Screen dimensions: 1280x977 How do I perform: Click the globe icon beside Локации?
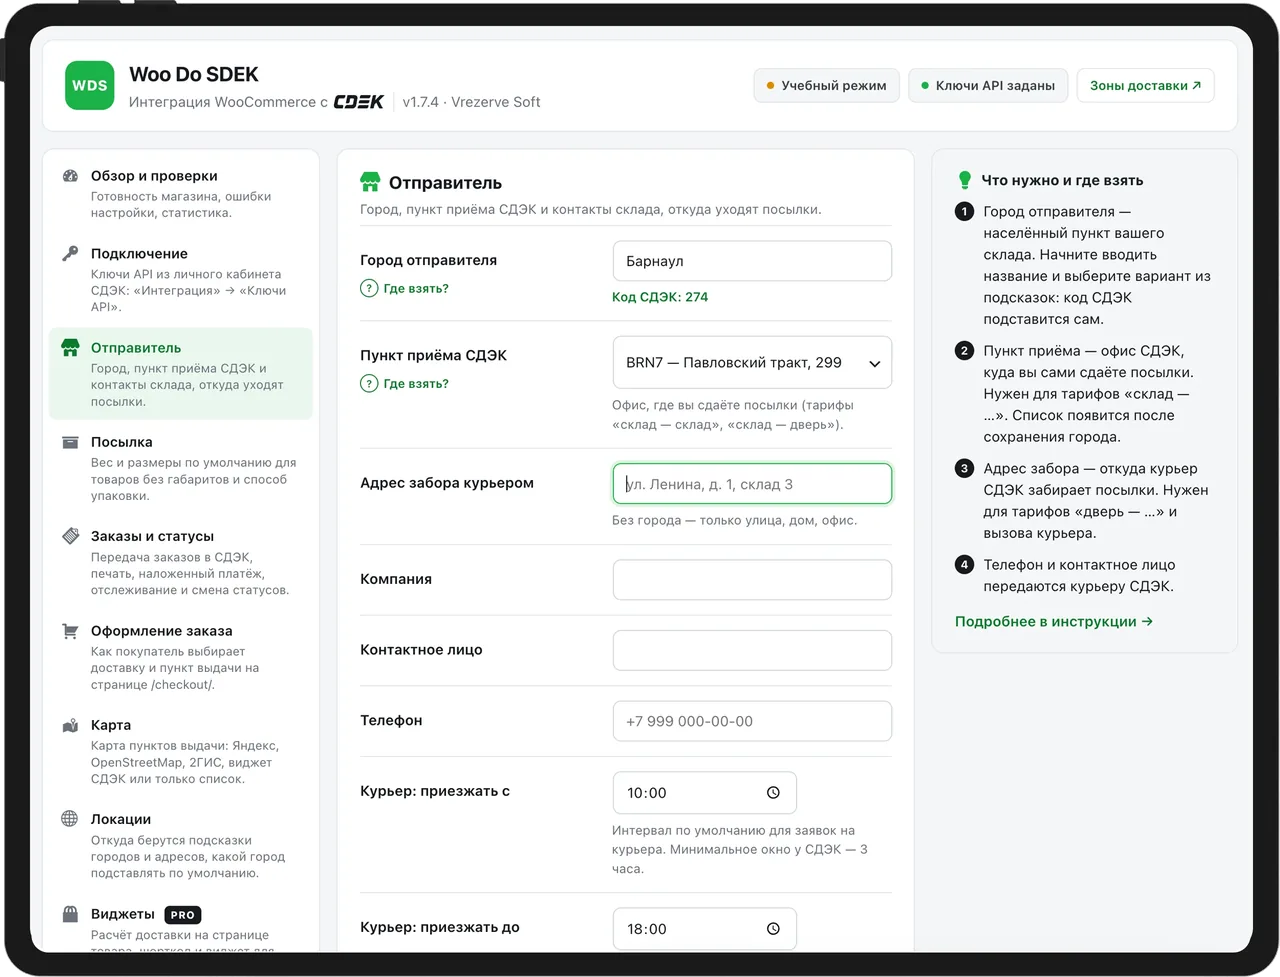coord(70,819)
